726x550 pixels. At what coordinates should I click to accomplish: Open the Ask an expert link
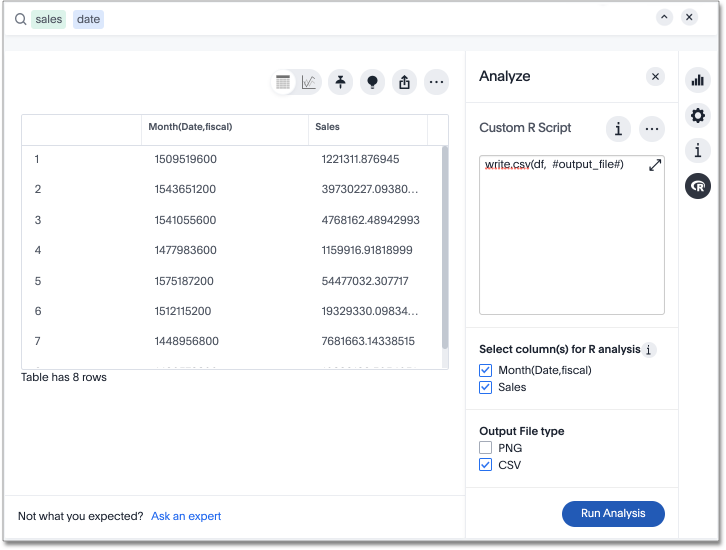[x=186, y=516]
